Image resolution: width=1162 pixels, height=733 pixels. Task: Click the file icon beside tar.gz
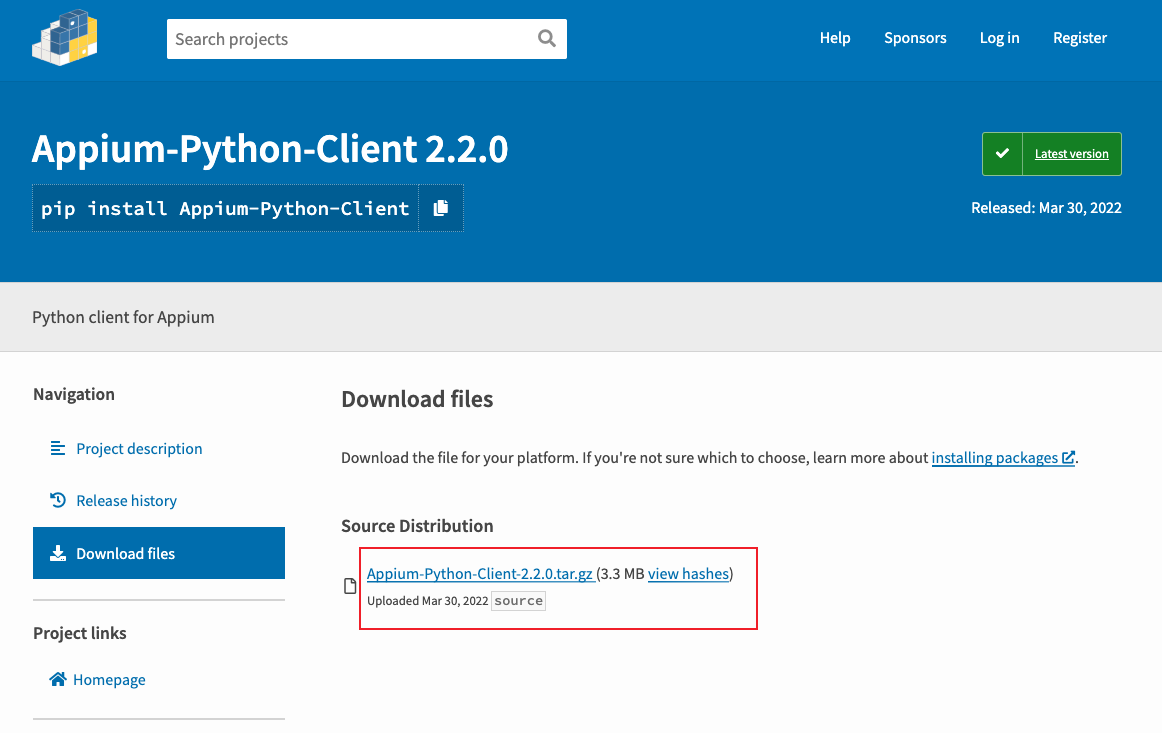[351, 586]
